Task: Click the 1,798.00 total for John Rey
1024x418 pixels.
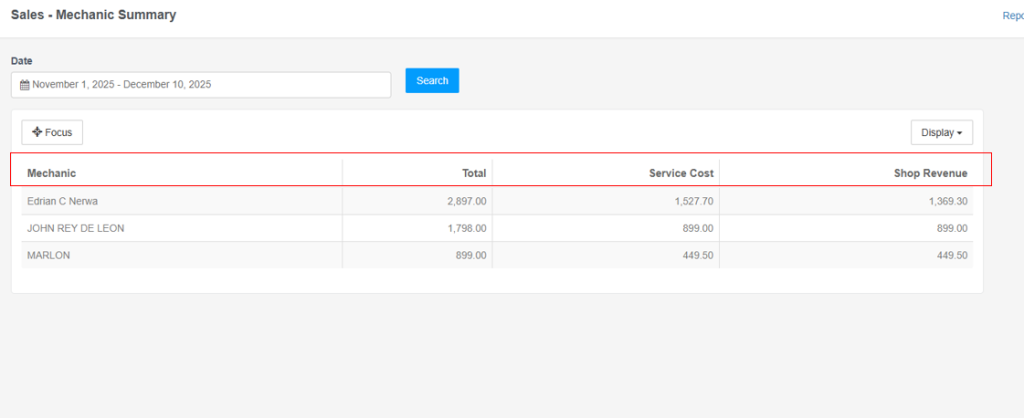Action: point(466,228)
